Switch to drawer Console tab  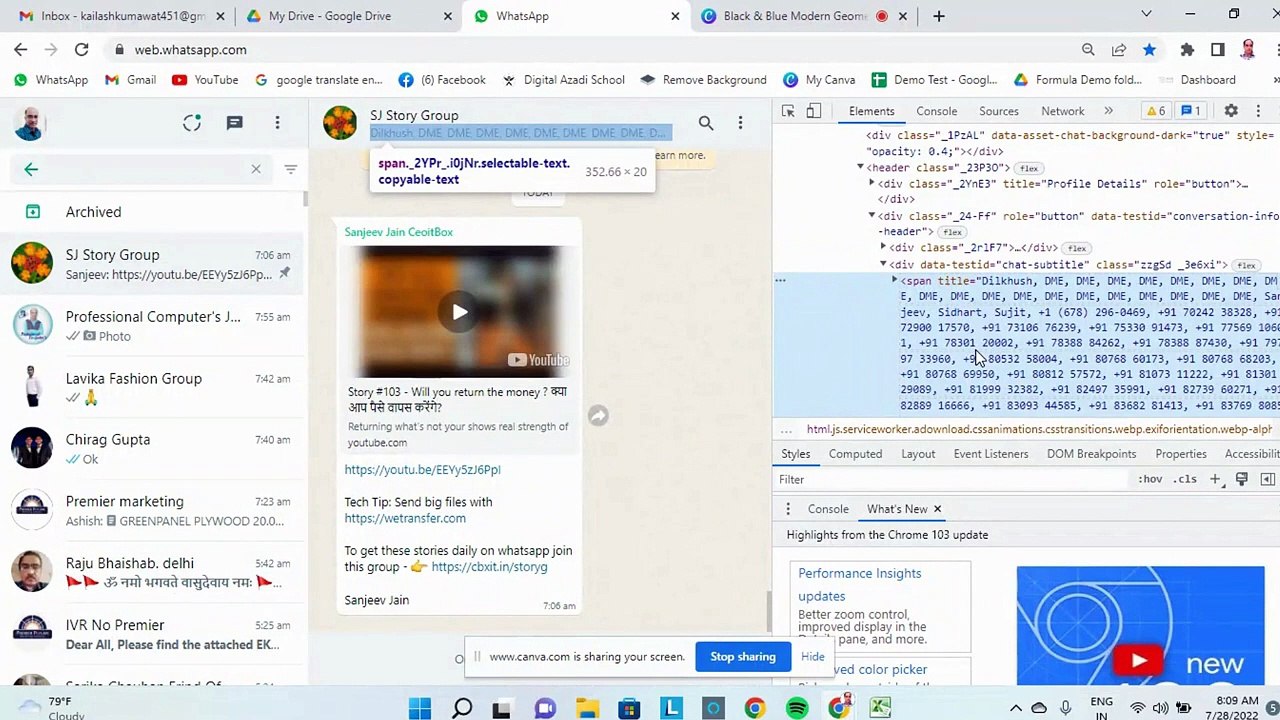(828, 509)
